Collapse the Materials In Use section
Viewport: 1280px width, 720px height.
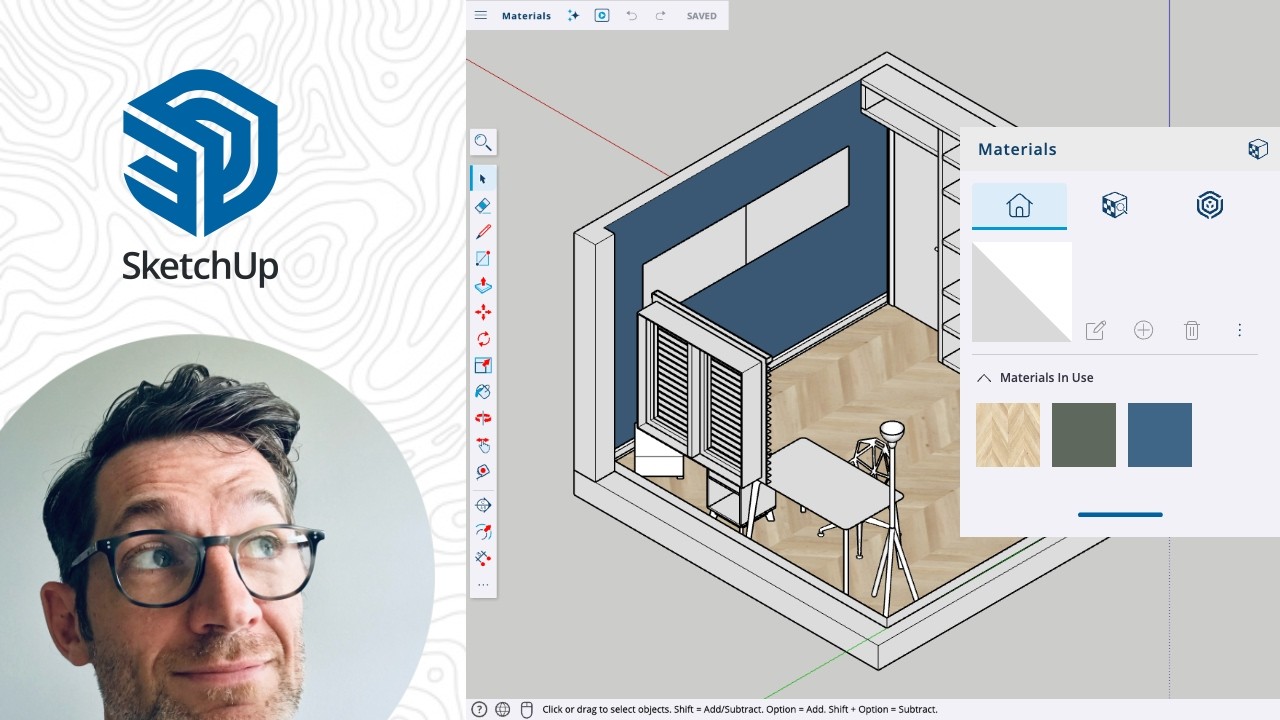click(984, 378)
